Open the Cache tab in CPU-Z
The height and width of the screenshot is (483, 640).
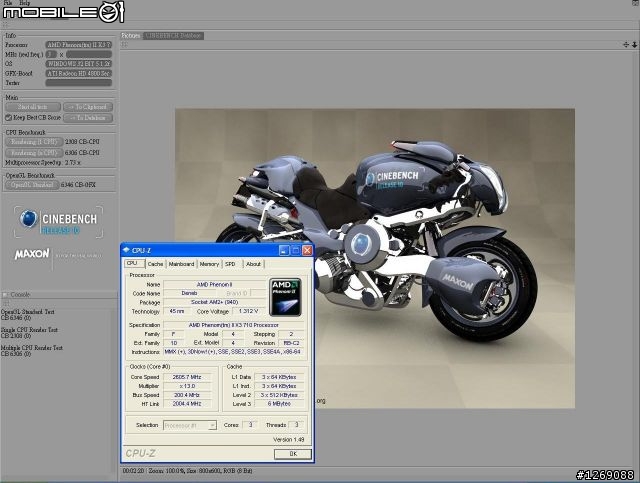pos(155,264)
